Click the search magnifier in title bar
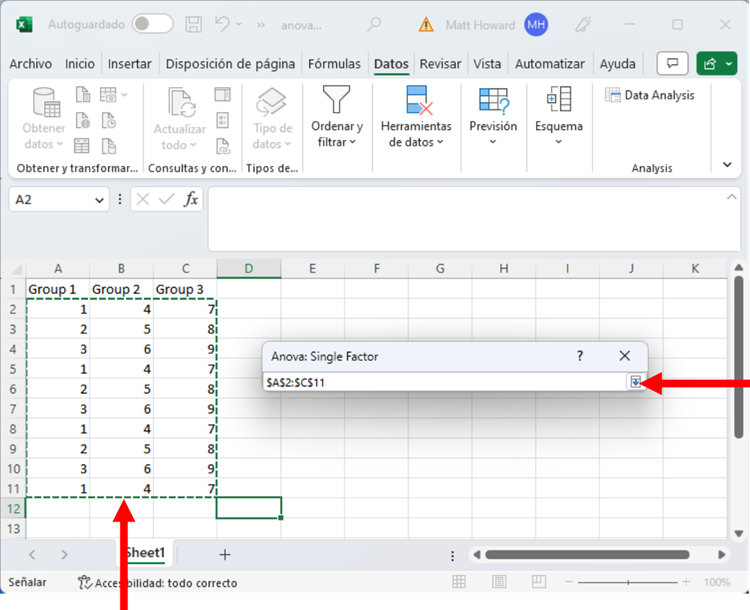 pos(374,23)
